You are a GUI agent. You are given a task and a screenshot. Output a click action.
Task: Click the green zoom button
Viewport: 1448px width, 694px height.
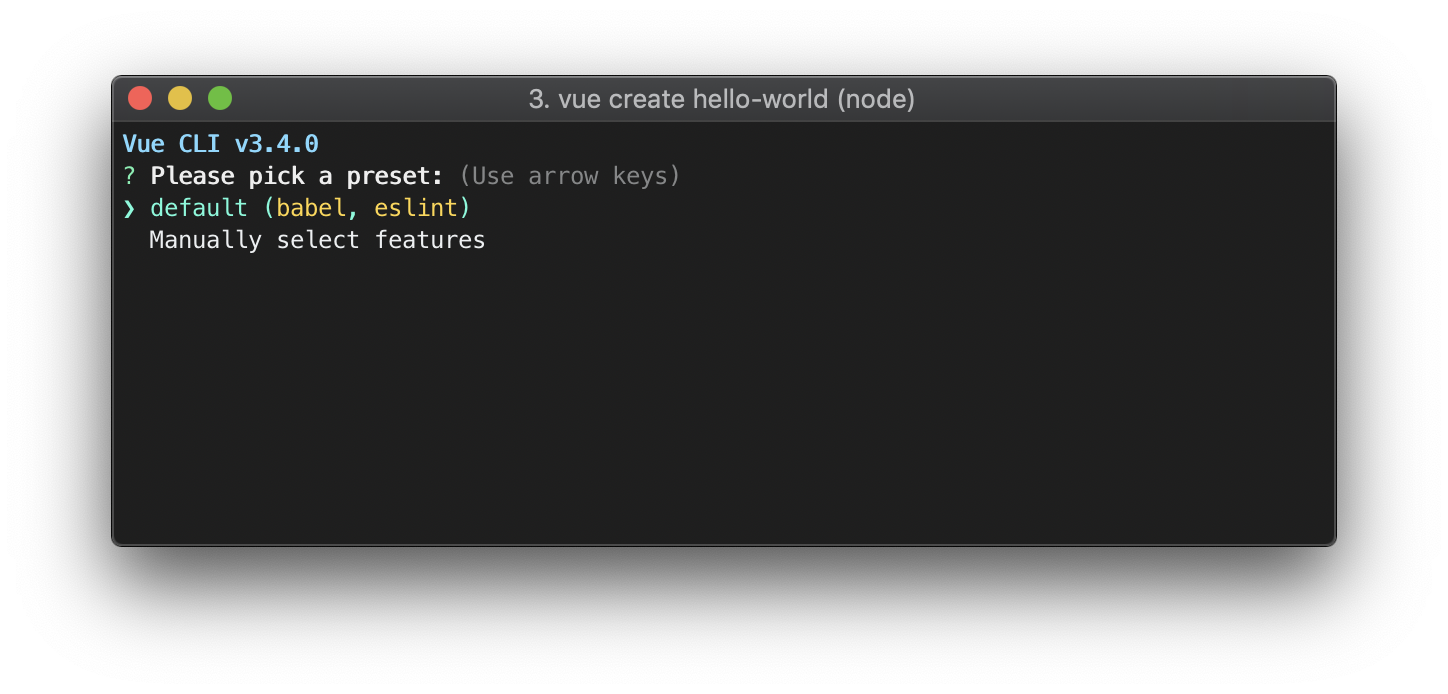(x=220, y=97)
